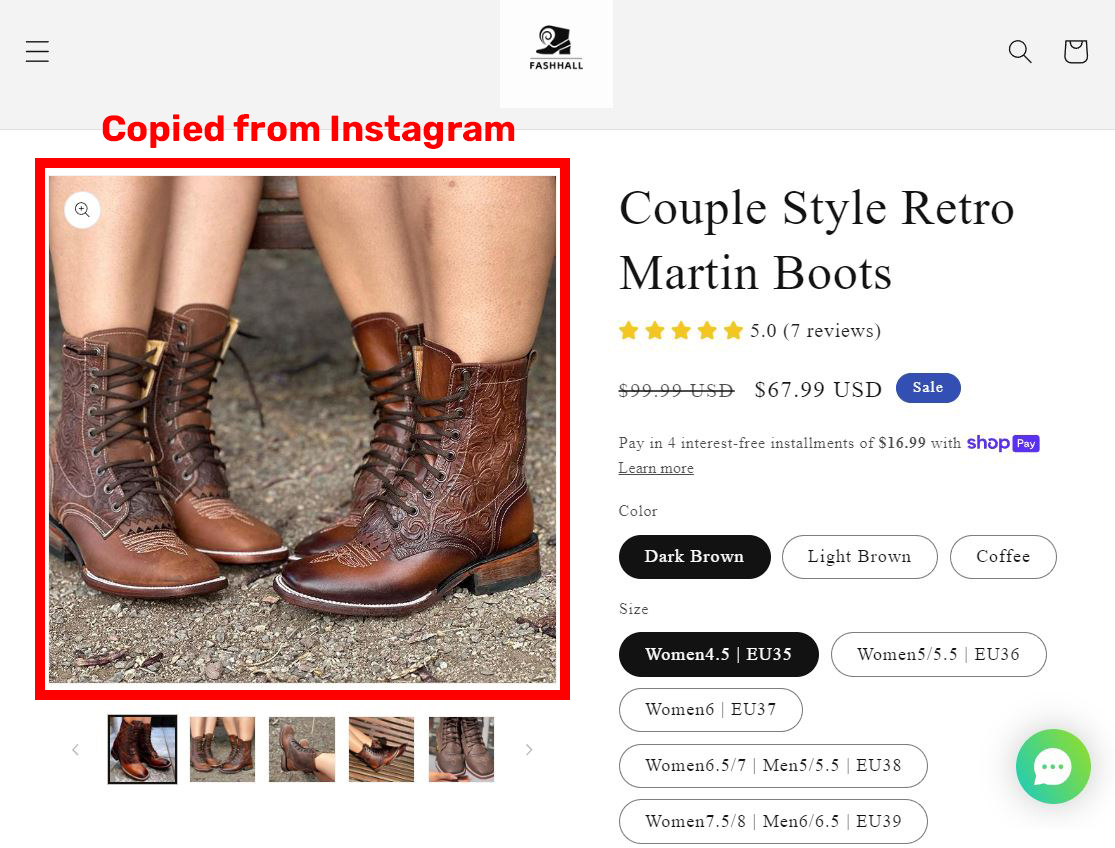Select the Dark Brown color swatch
This screenshot has height=848, width=1115.
point(694,557)
